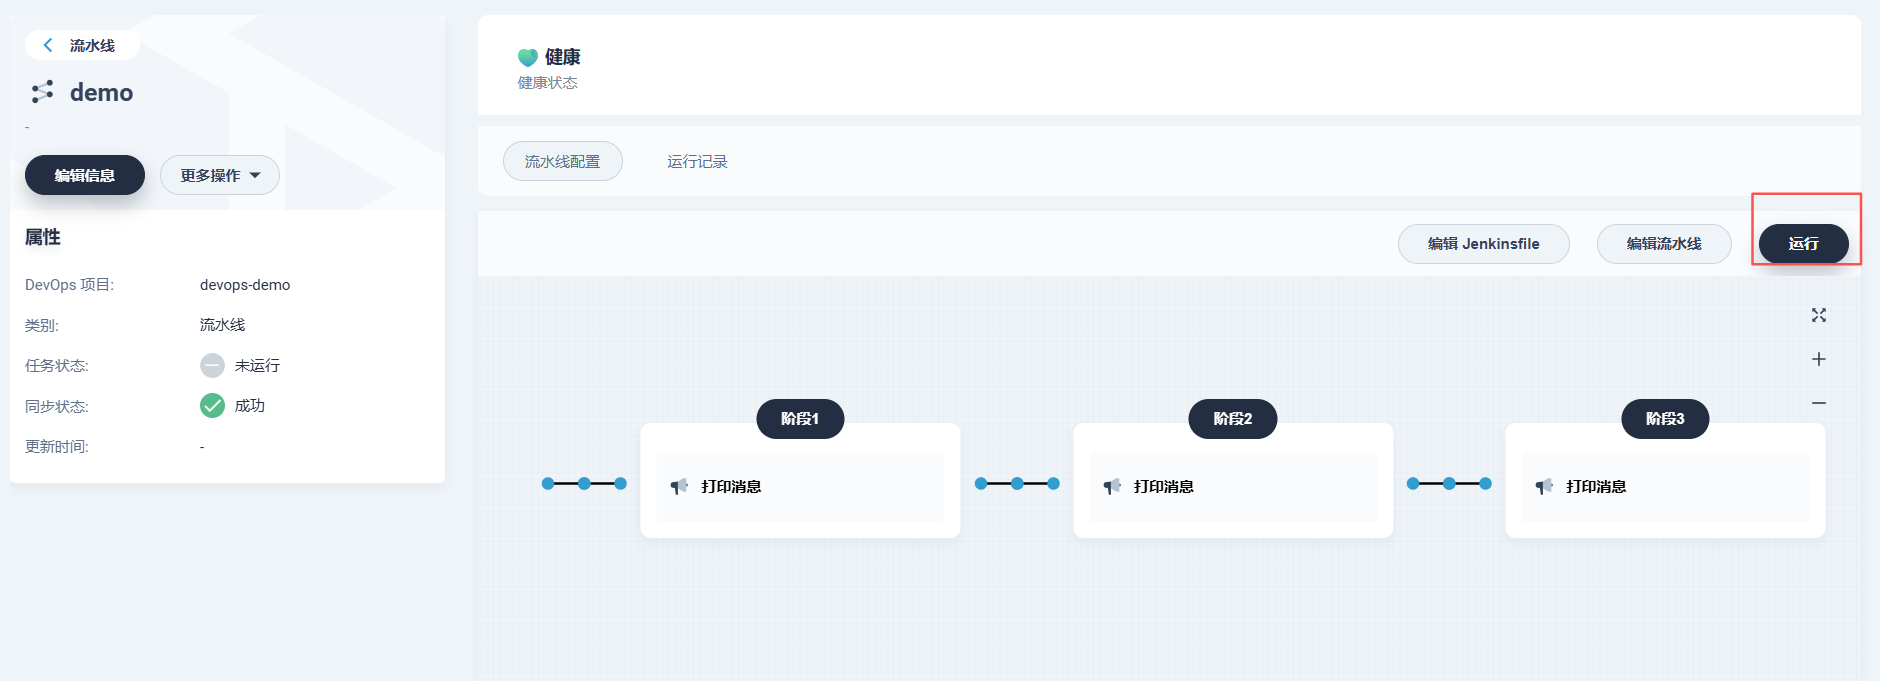
Task: Click the grey 未运行 status icon
Action: pyautogui.click(x=212, y=365)
